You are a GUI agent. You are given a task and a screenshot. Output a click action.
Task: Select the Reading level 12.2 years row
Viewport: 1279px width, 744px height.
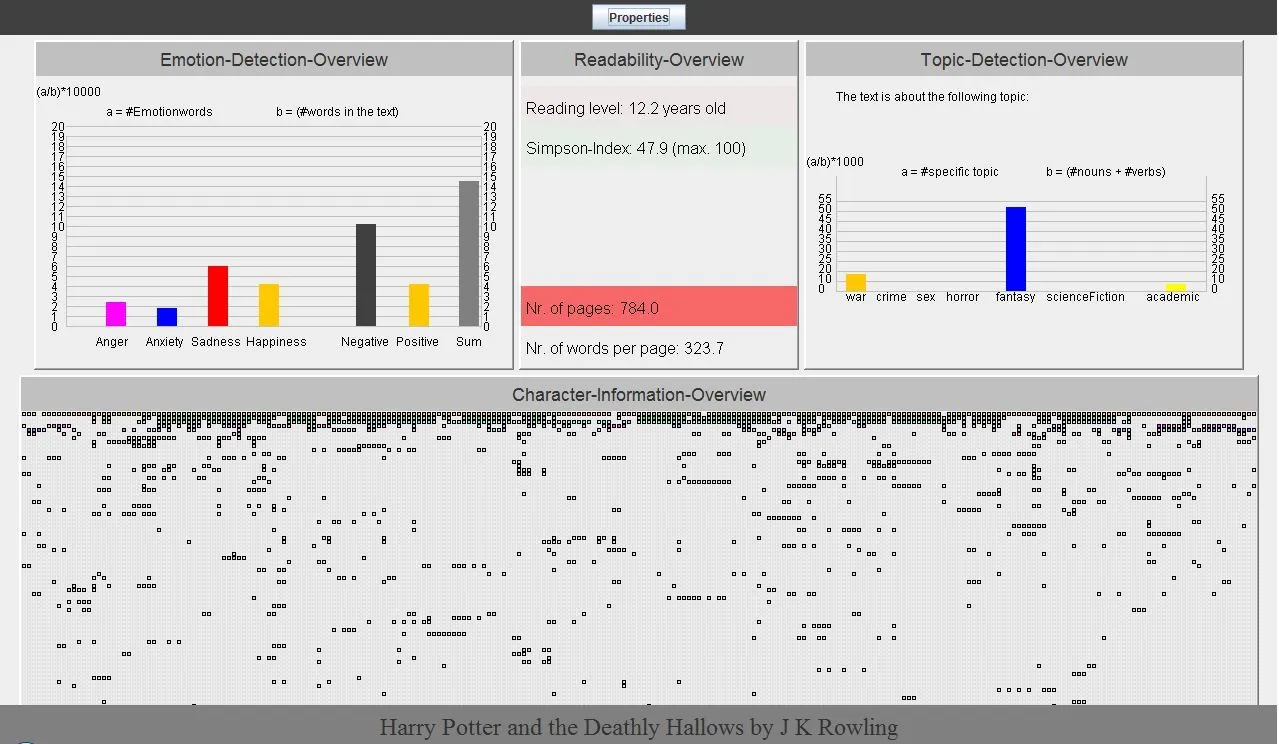click(x=659, y=108)
